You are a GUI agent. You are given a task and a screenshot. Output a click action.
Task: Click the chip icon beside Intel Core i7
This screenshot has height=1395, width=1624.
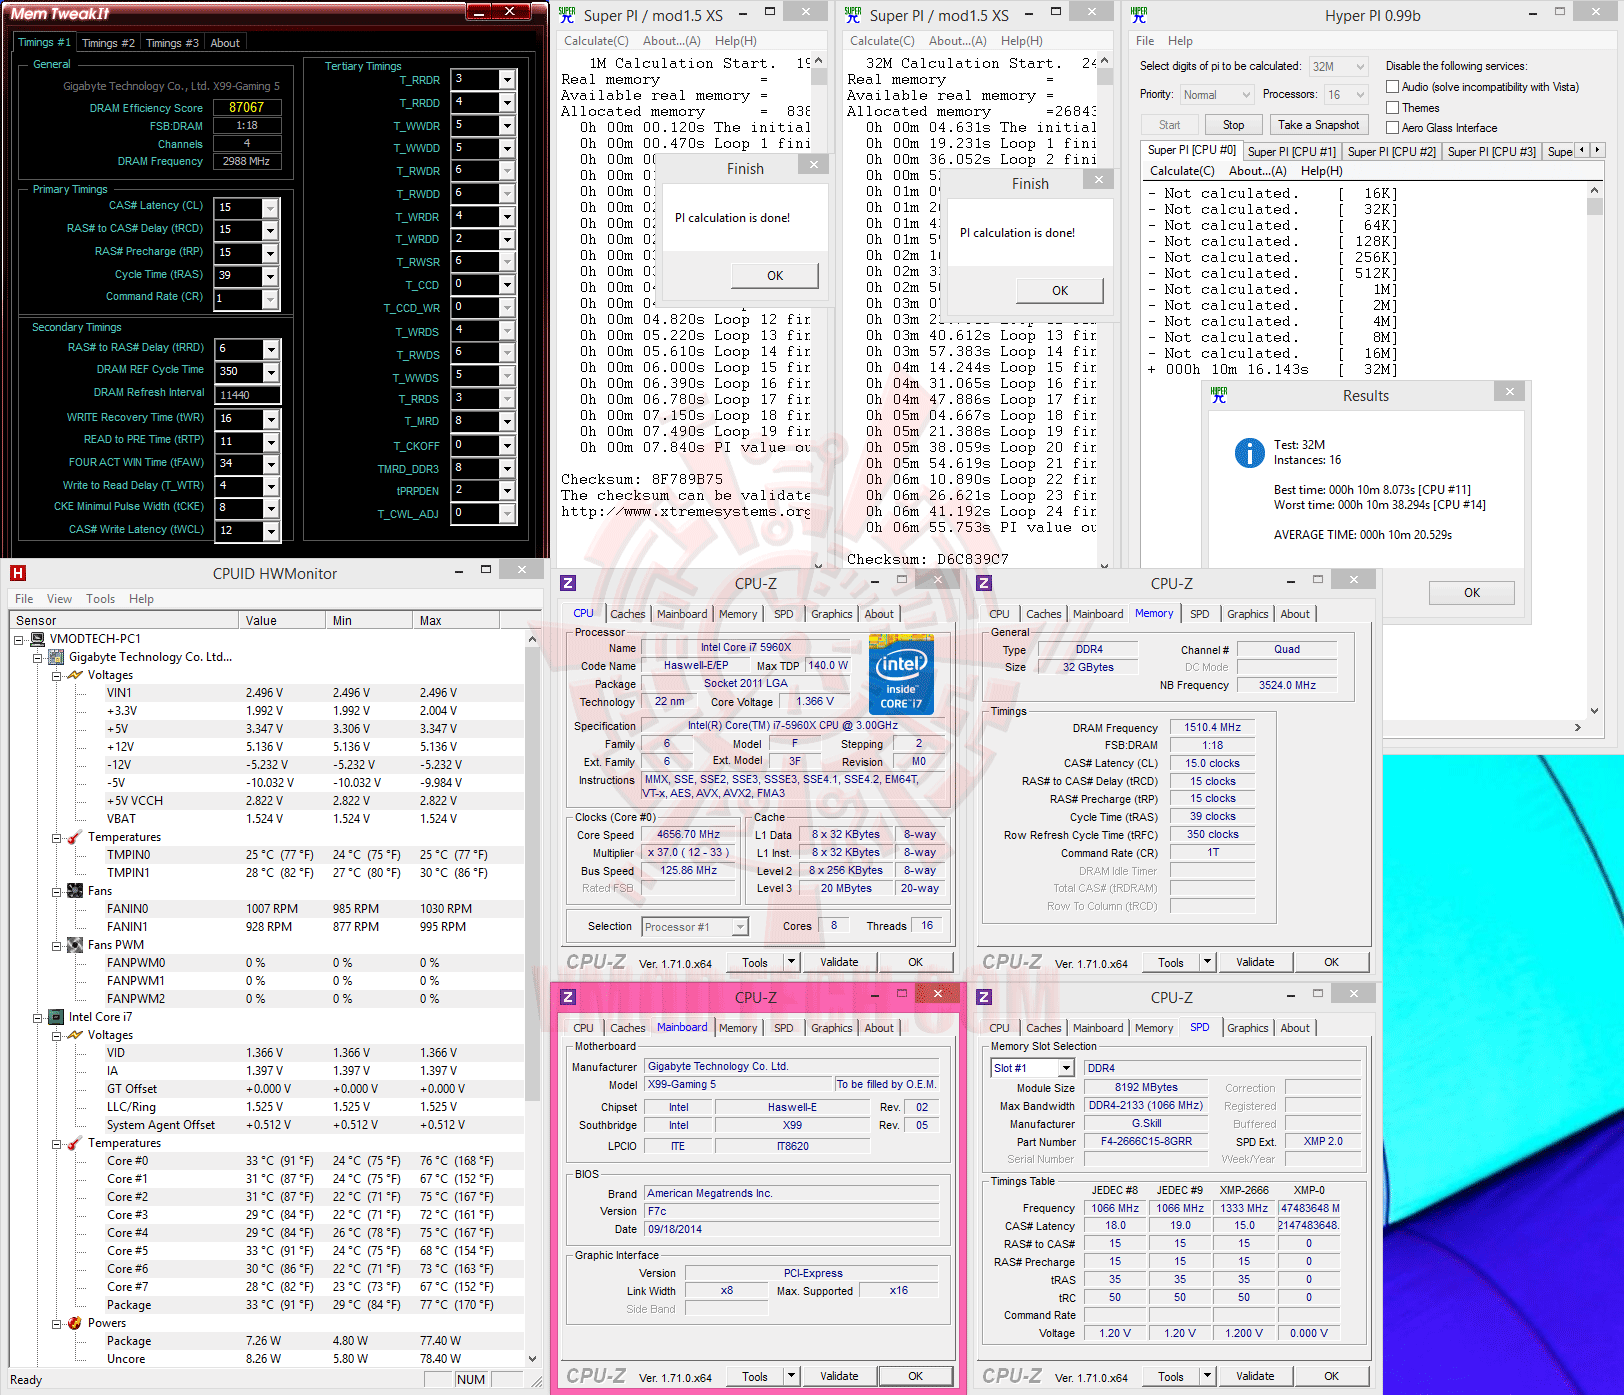[57, 1017]
